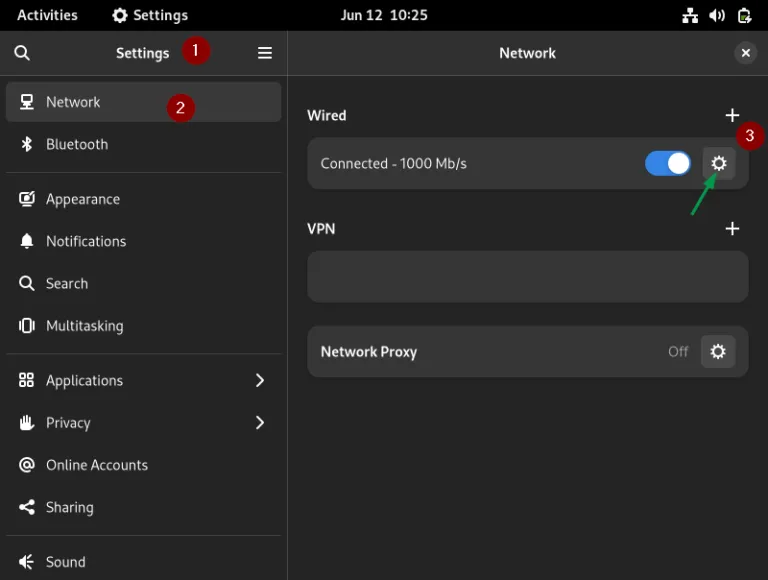Click the Applications grid icon
The height and width of the screenshot is (580, 768).
(26, 380)
